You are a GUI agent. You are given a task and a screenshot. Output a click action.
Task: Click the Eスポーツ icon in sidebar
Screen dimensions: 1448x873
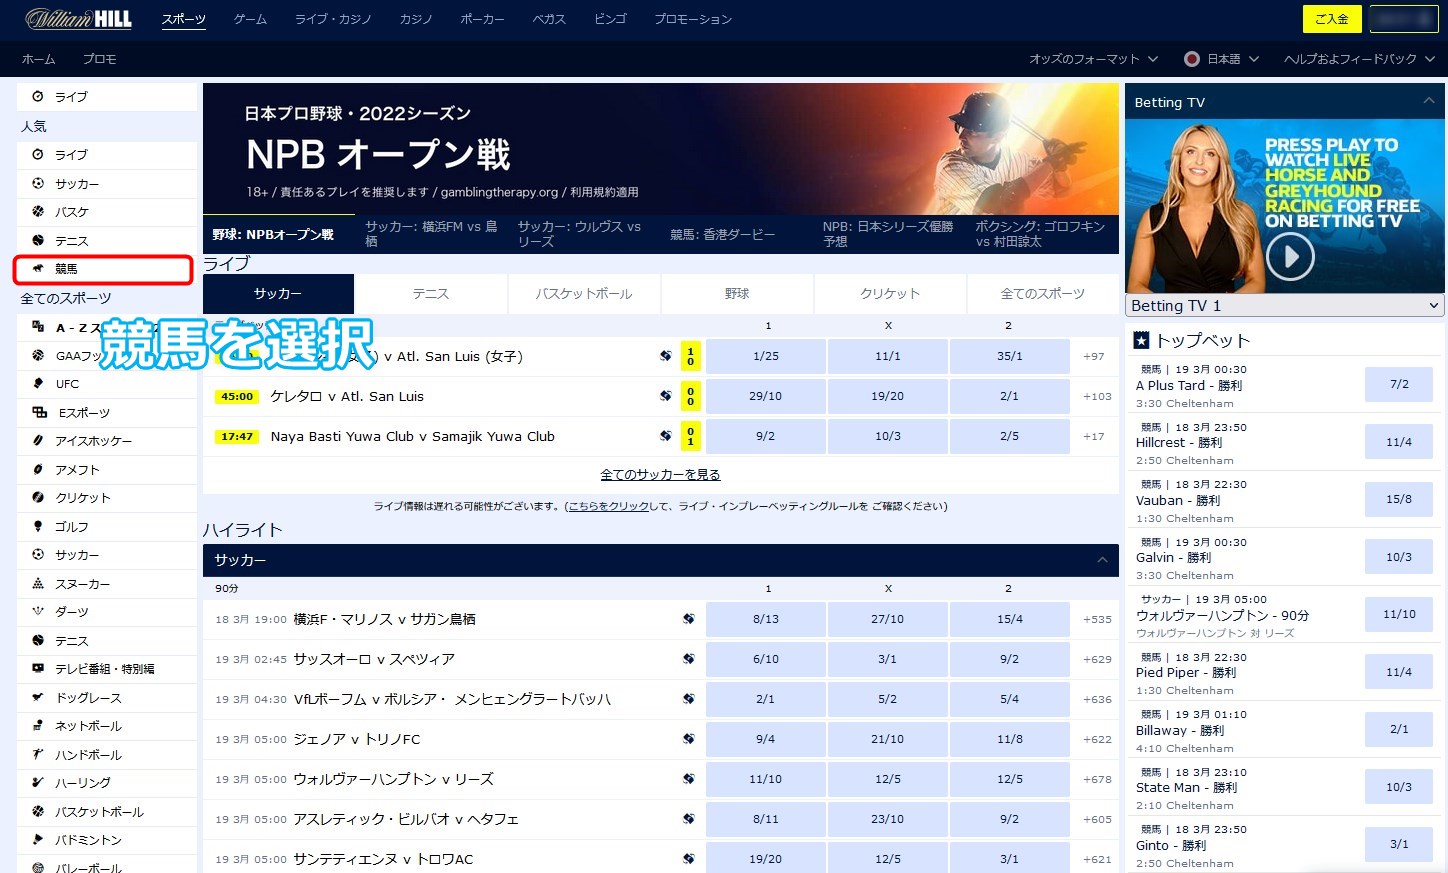tap(39, 412)
